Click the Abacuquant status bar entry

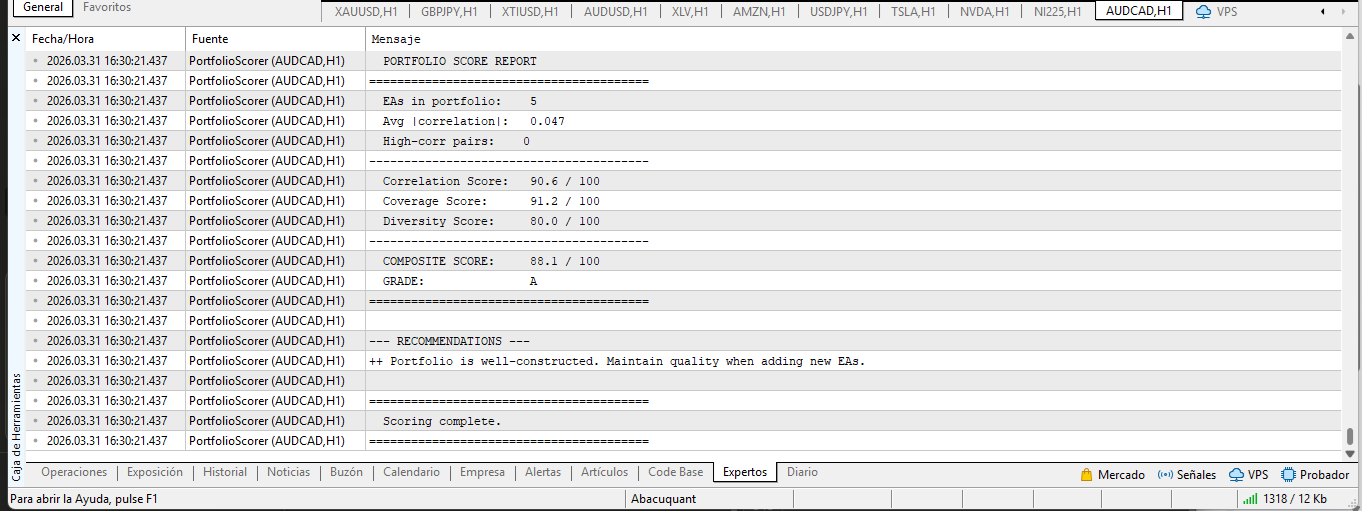[x=664, y=499]
